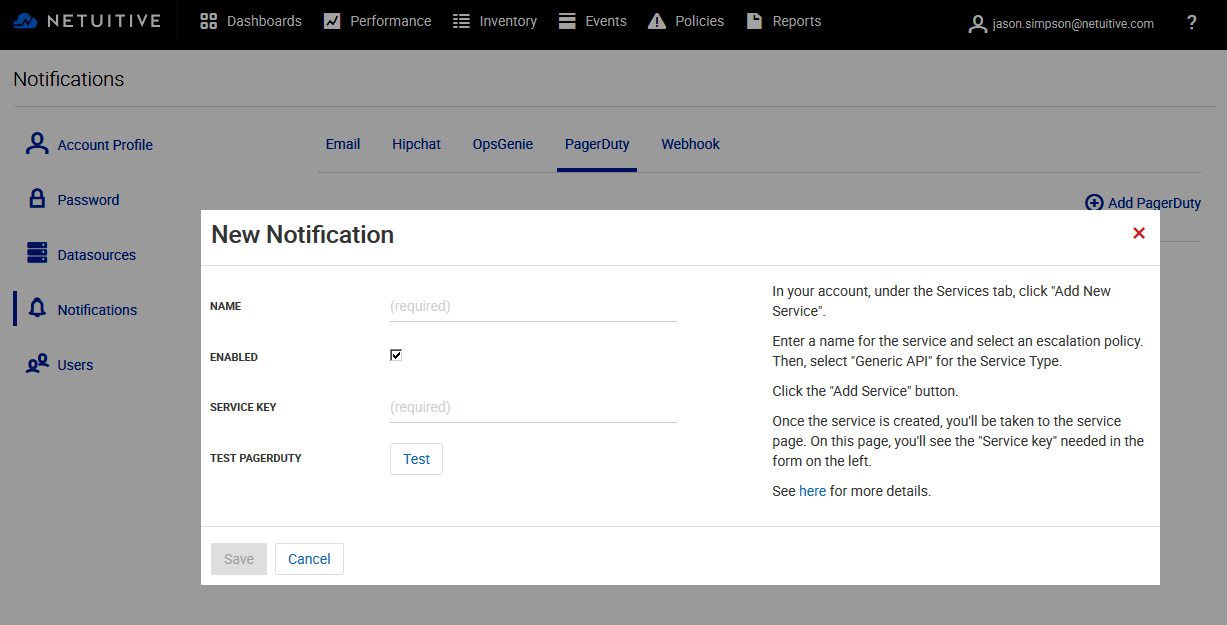Click the Netuitive logo icon
Screen dimensions: 1227x625
pos(26,21)
